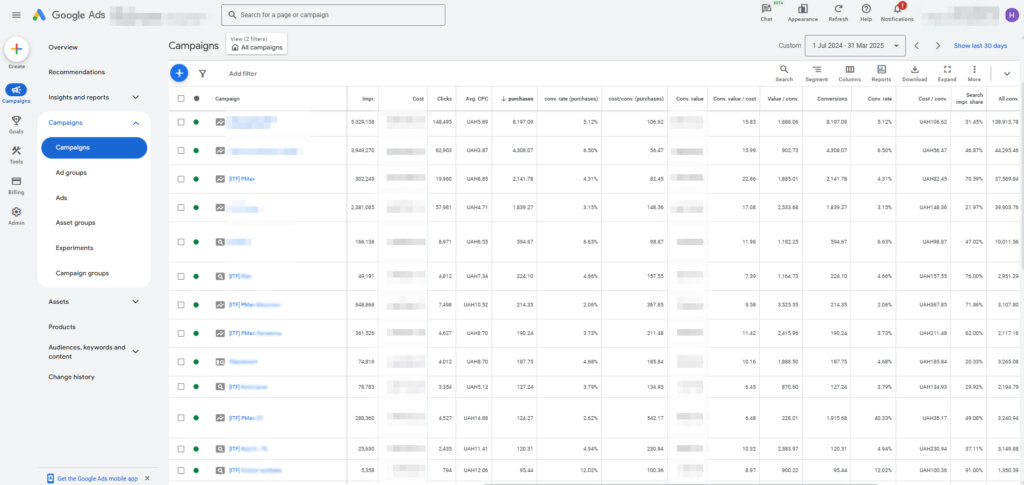Click the Show last 30 days link
Screen dimensions: 1024x485
[x=980, y=46]
